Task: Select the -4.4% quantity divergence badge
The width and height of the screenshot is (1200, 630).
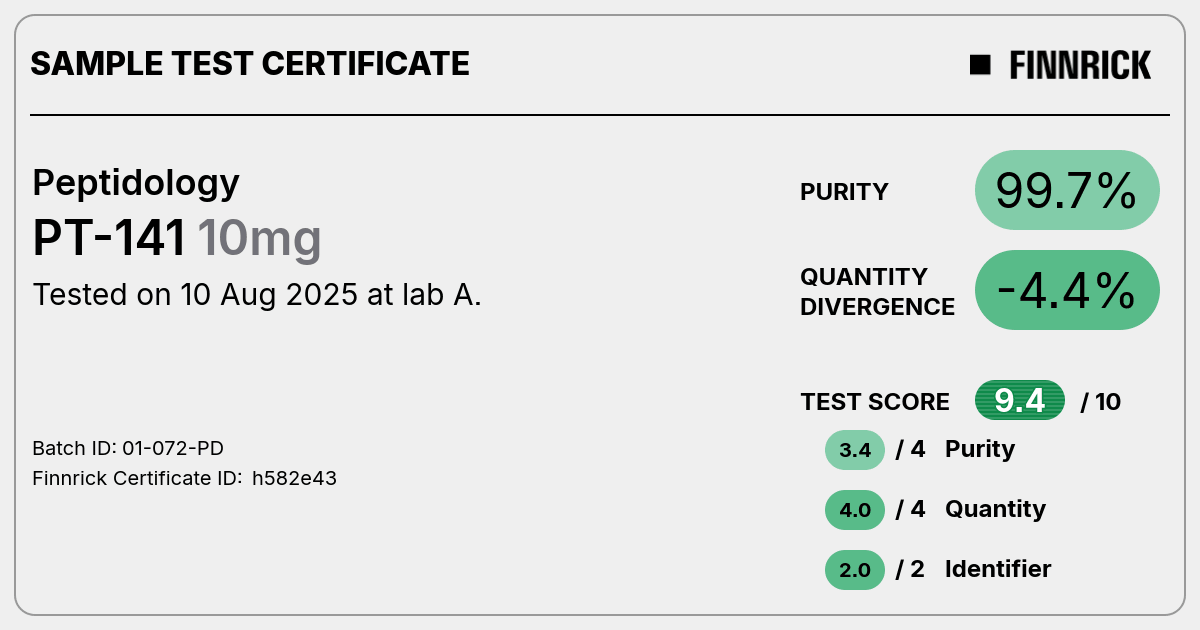Action: (x=1067, y=290)
